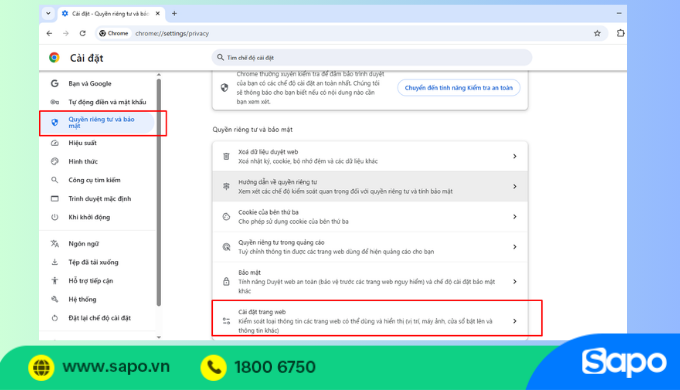Click the browser forward arrow
The height and width of the screenshot is (390, 680).
point(66,33)
